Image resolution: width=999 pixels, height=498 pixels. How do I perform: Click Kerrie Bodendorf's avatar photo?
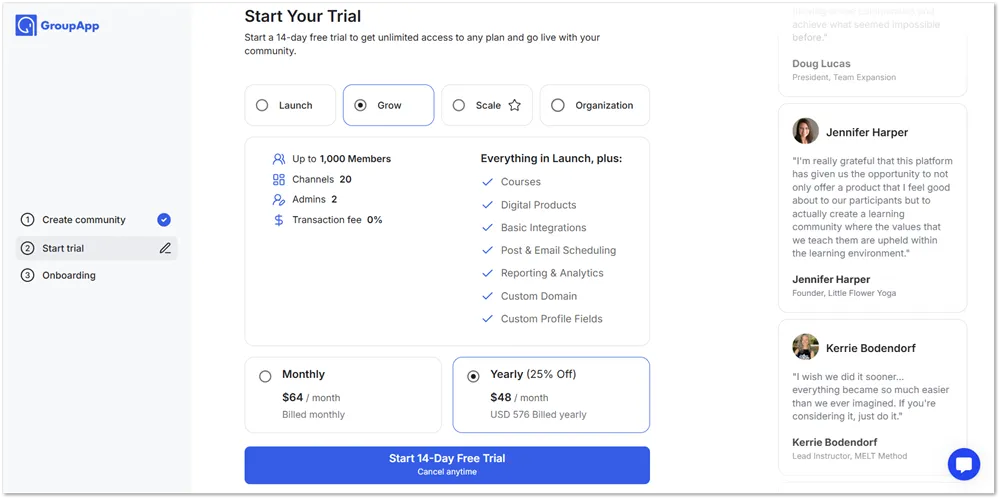coord(805,347)
